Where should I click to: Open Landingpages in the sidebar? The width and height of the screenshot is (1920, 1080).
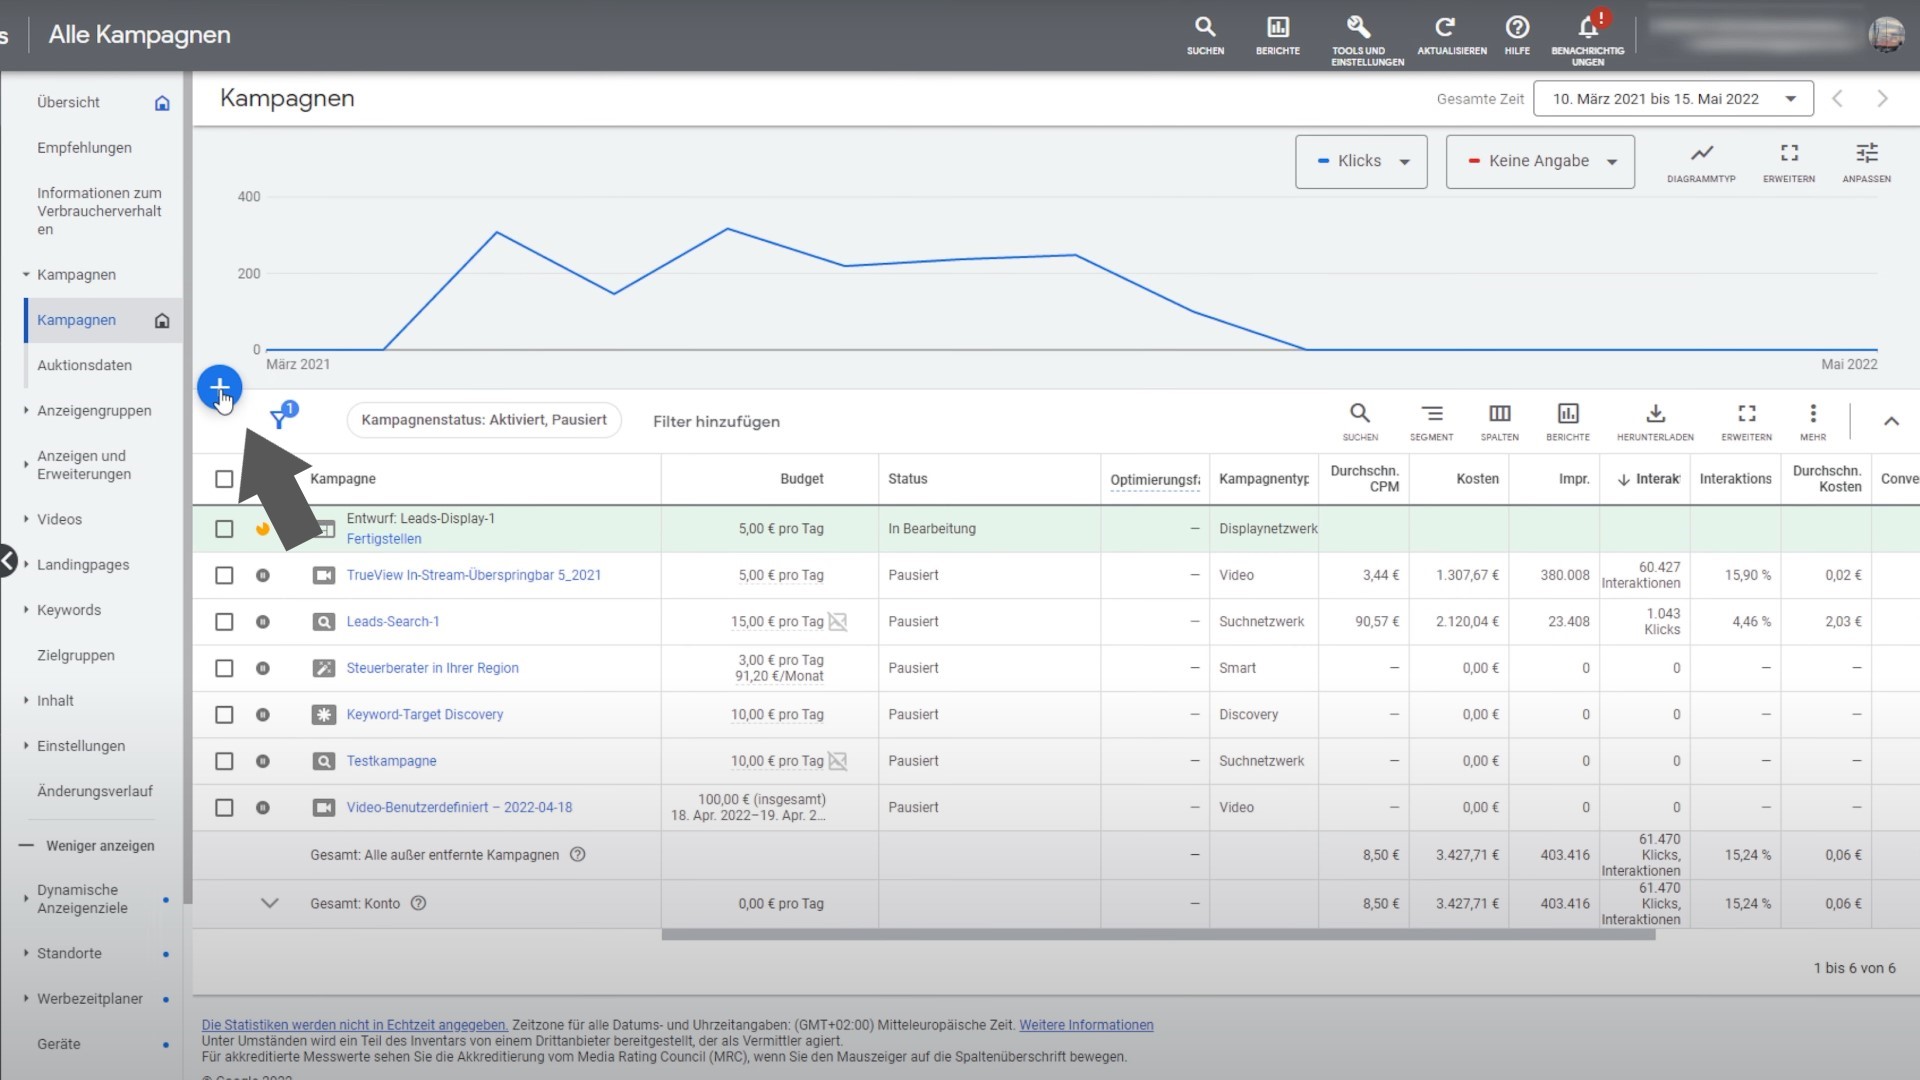pos(83,565)
